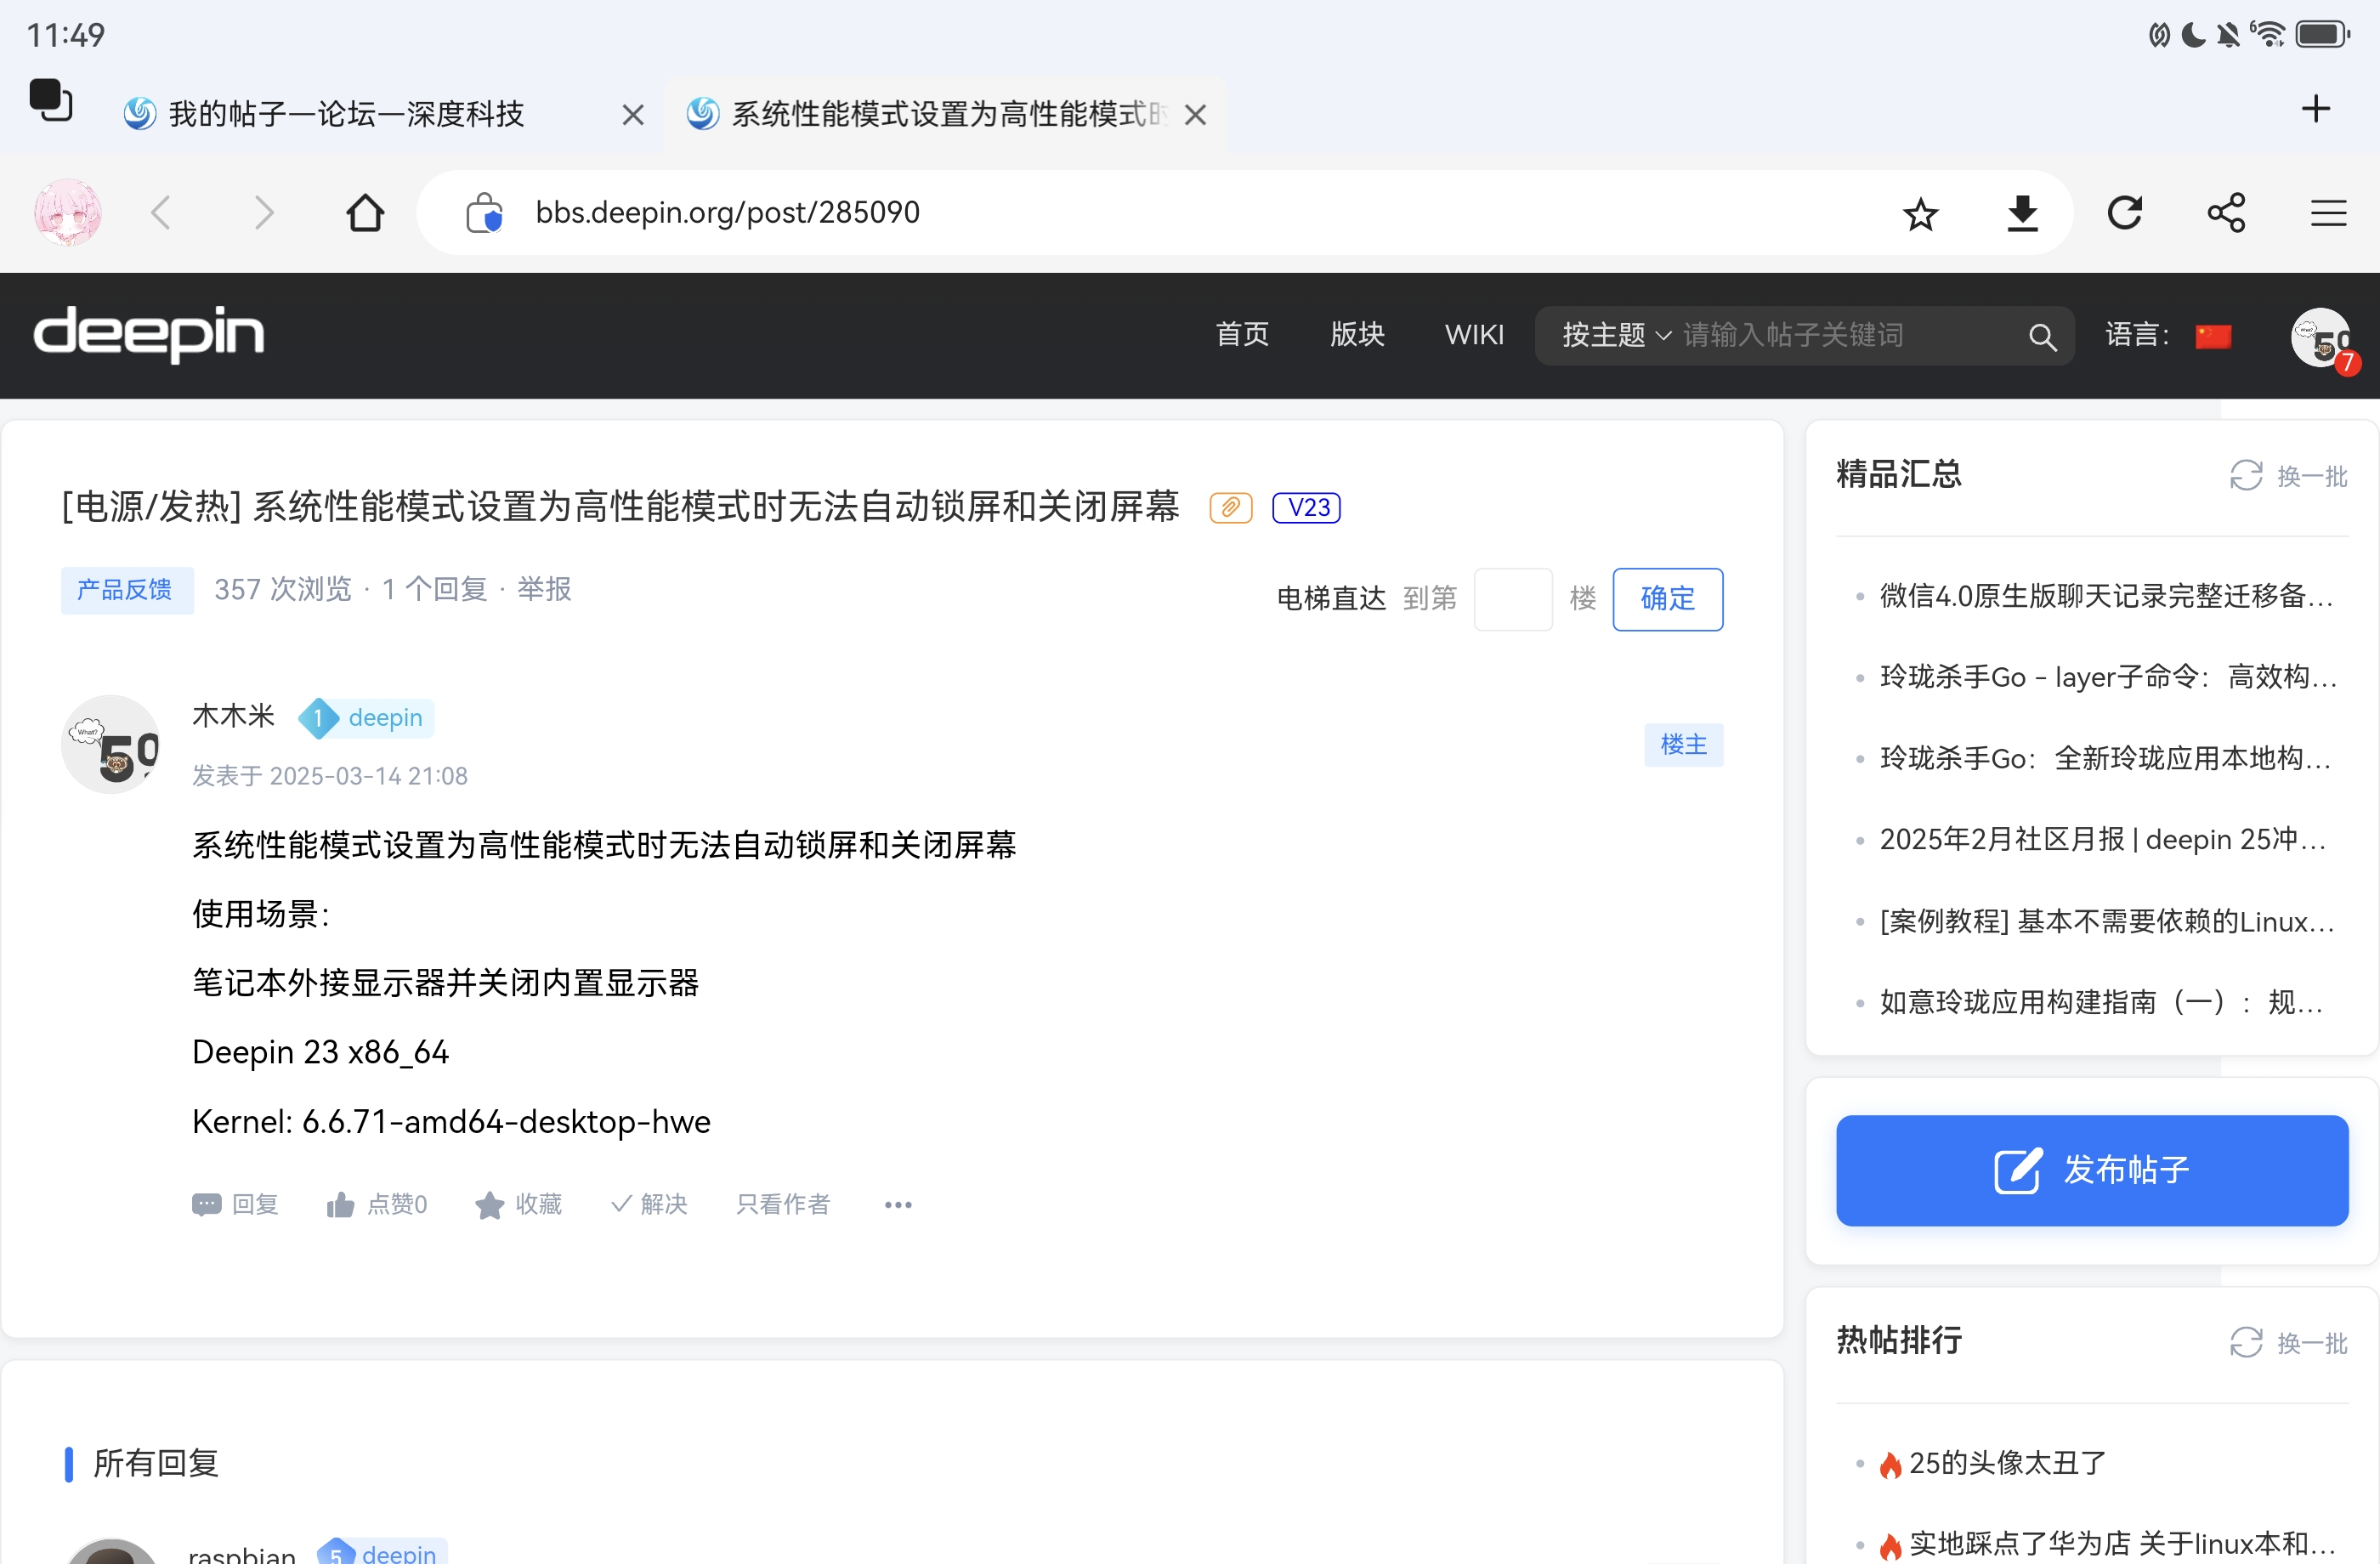Open 微信4.0原生版聊天记录完整迁移备 article
This screenshot has height=1564, width=2380.
pyautogui.click(x=2106, y=596)
